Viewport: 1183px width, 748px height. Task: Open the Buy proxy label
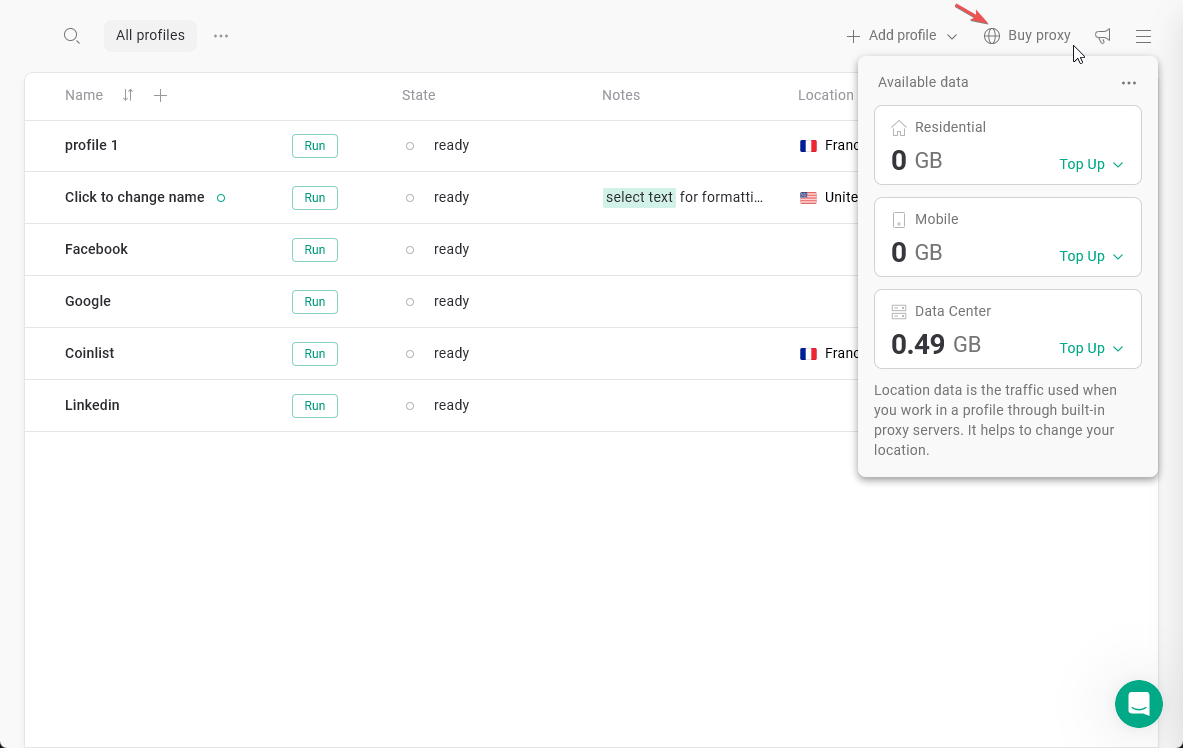[x=1039, y=35]
